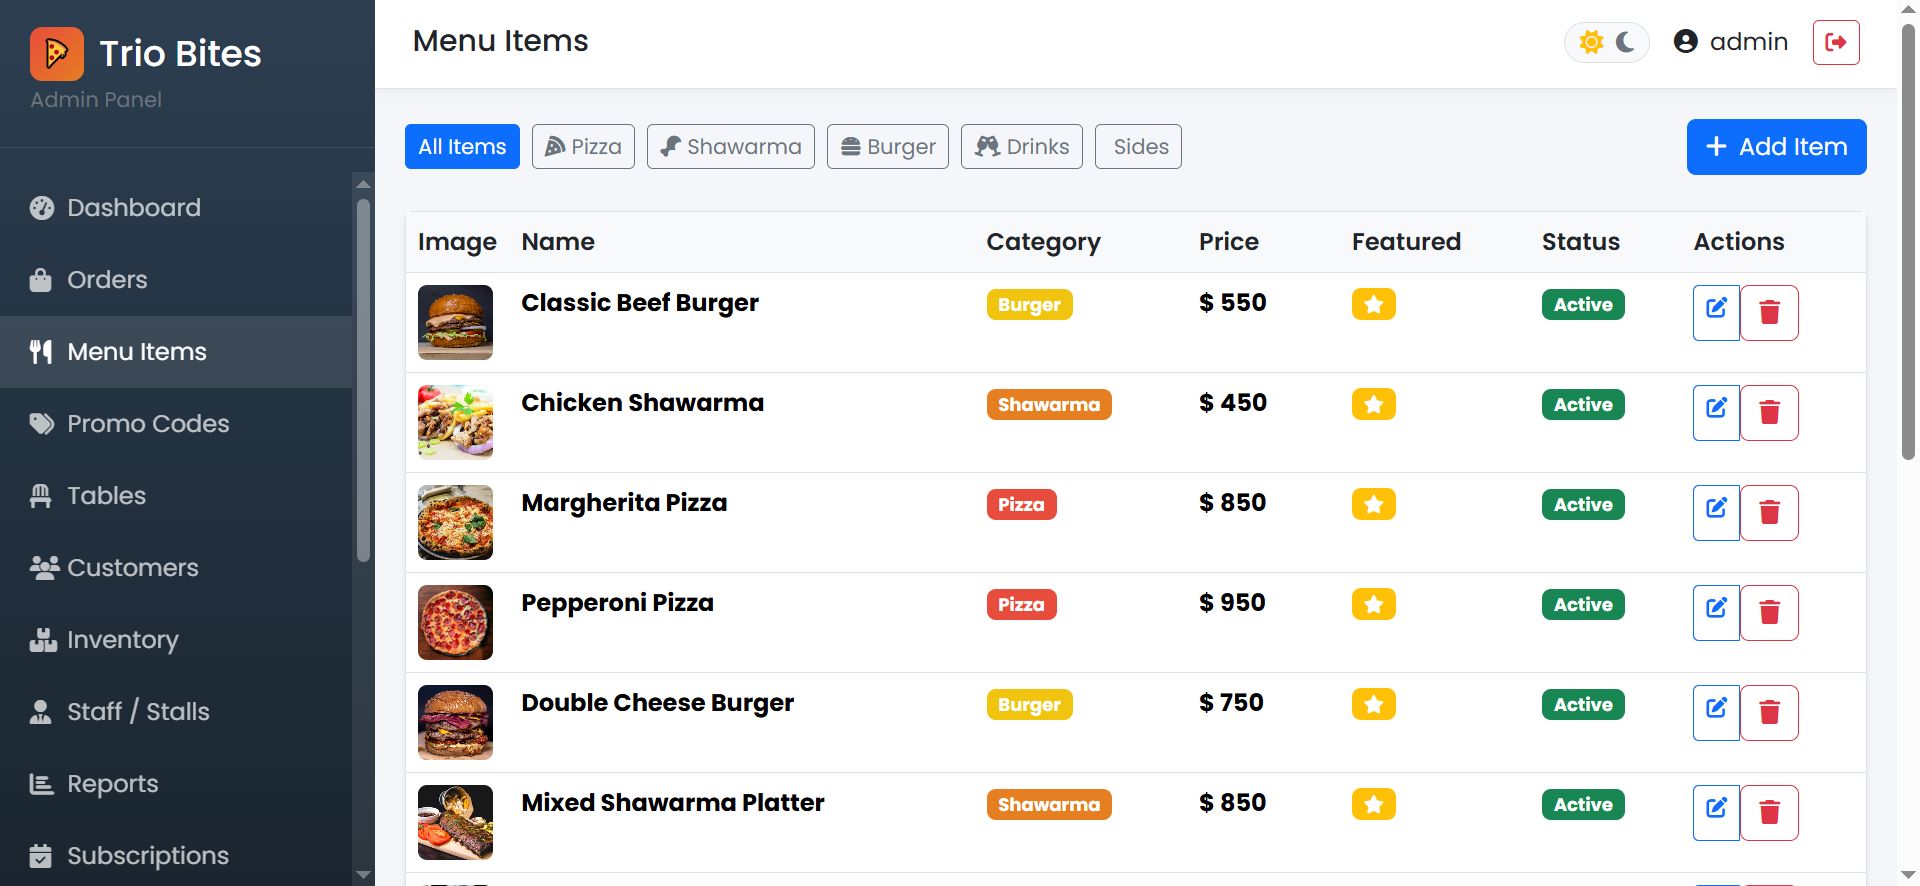
Task: Open Orders in the sidebar
Action: pyautogui.click(x=107, y=280)
